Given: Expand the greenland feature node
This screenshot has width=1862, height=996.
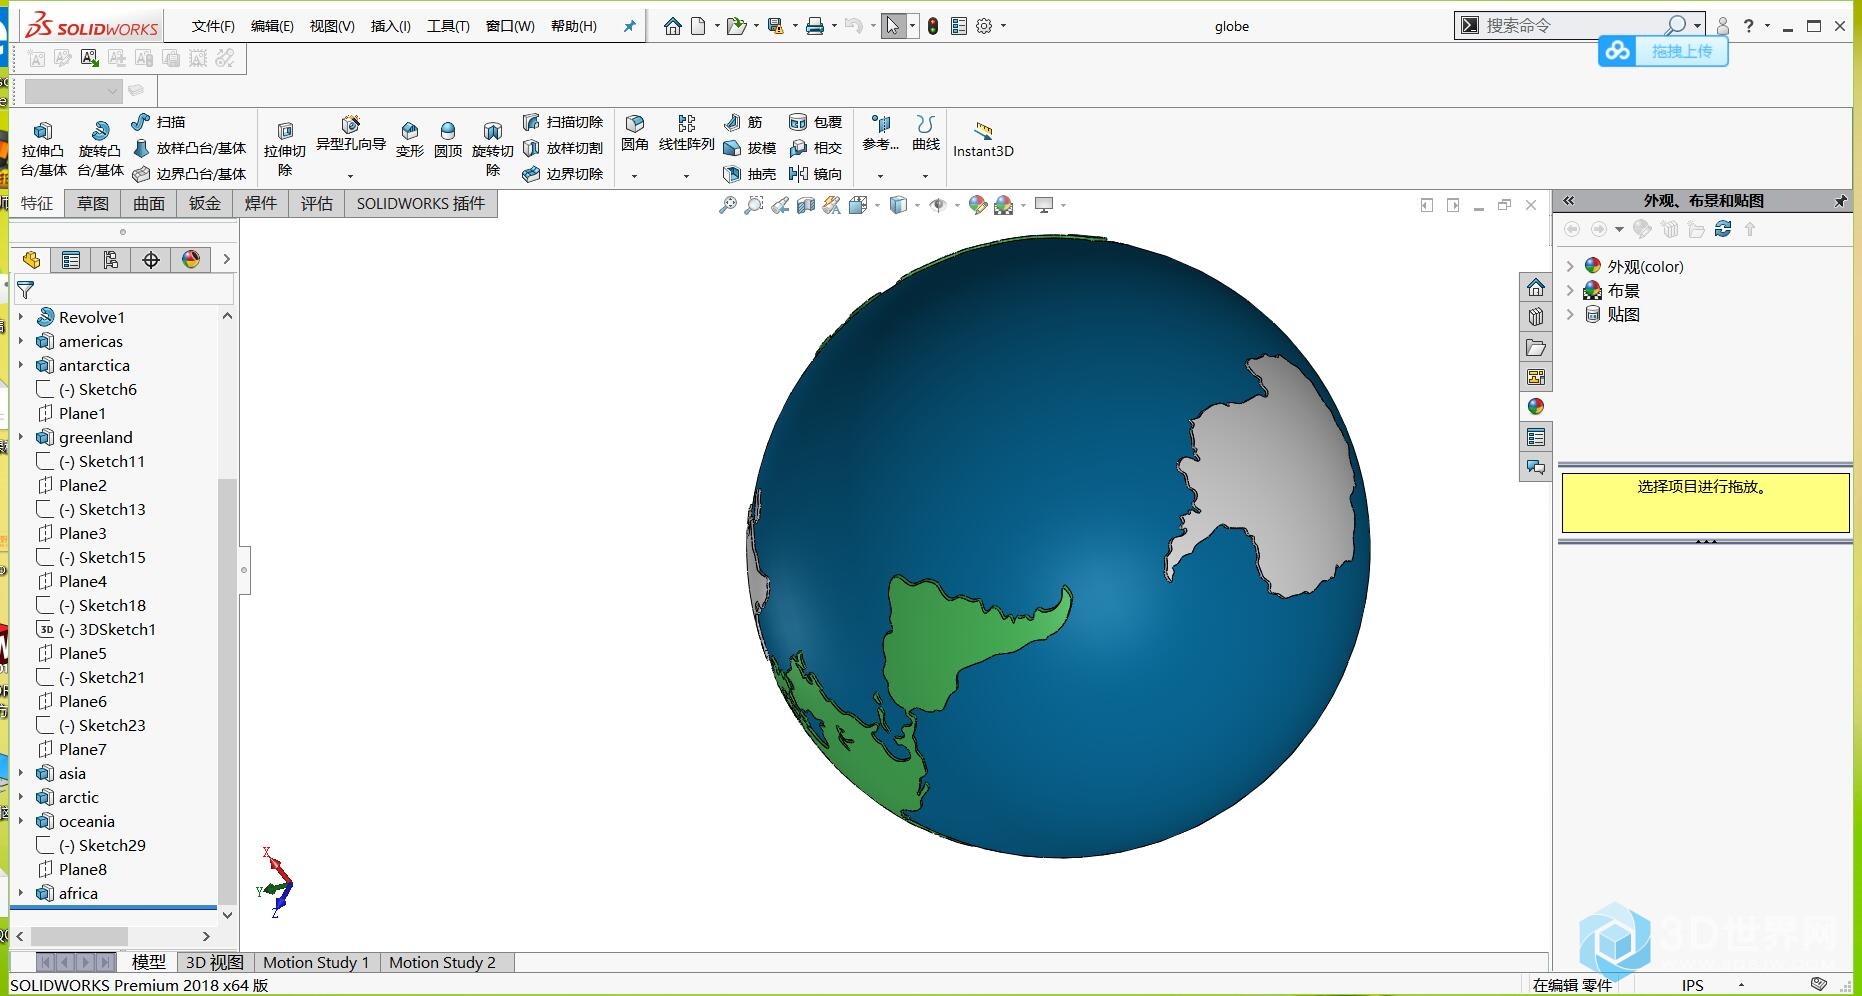Looking at the screenshot, I should 21,437.
